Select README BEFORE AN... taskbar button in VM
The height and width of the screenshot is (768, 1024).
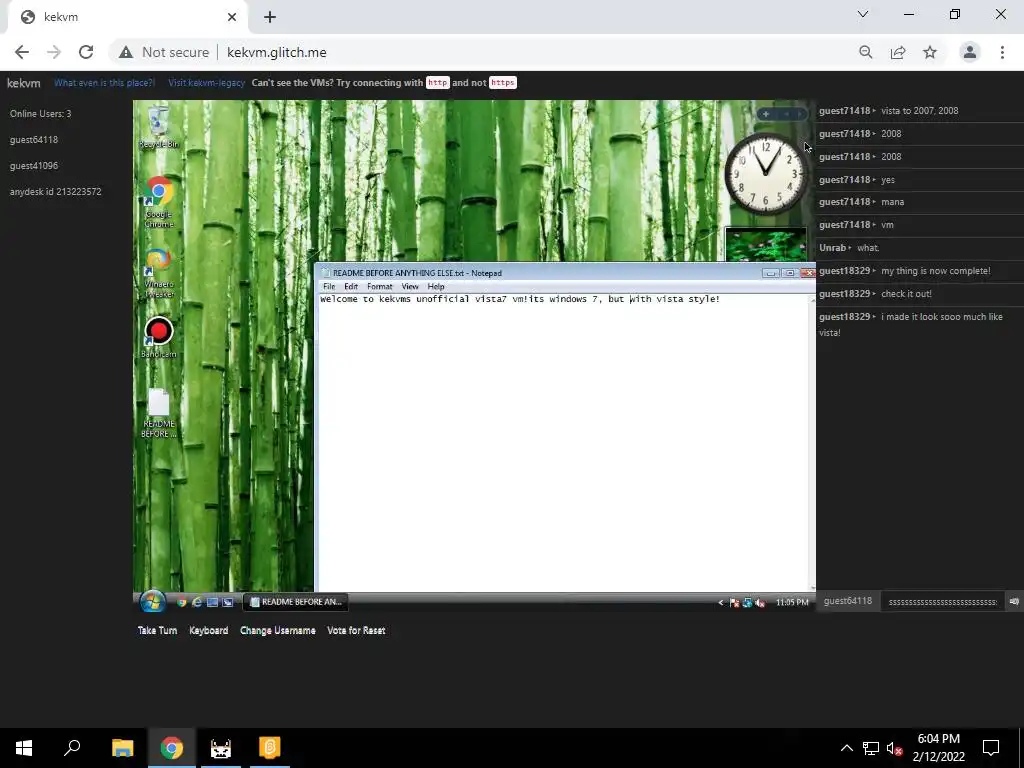[x=296, y=602]
